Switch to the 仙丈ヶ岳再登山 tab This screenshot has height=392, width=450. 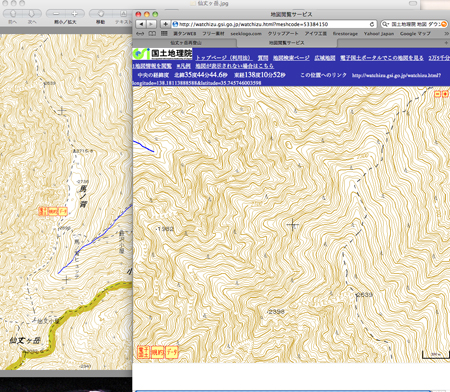coord(186,43)
